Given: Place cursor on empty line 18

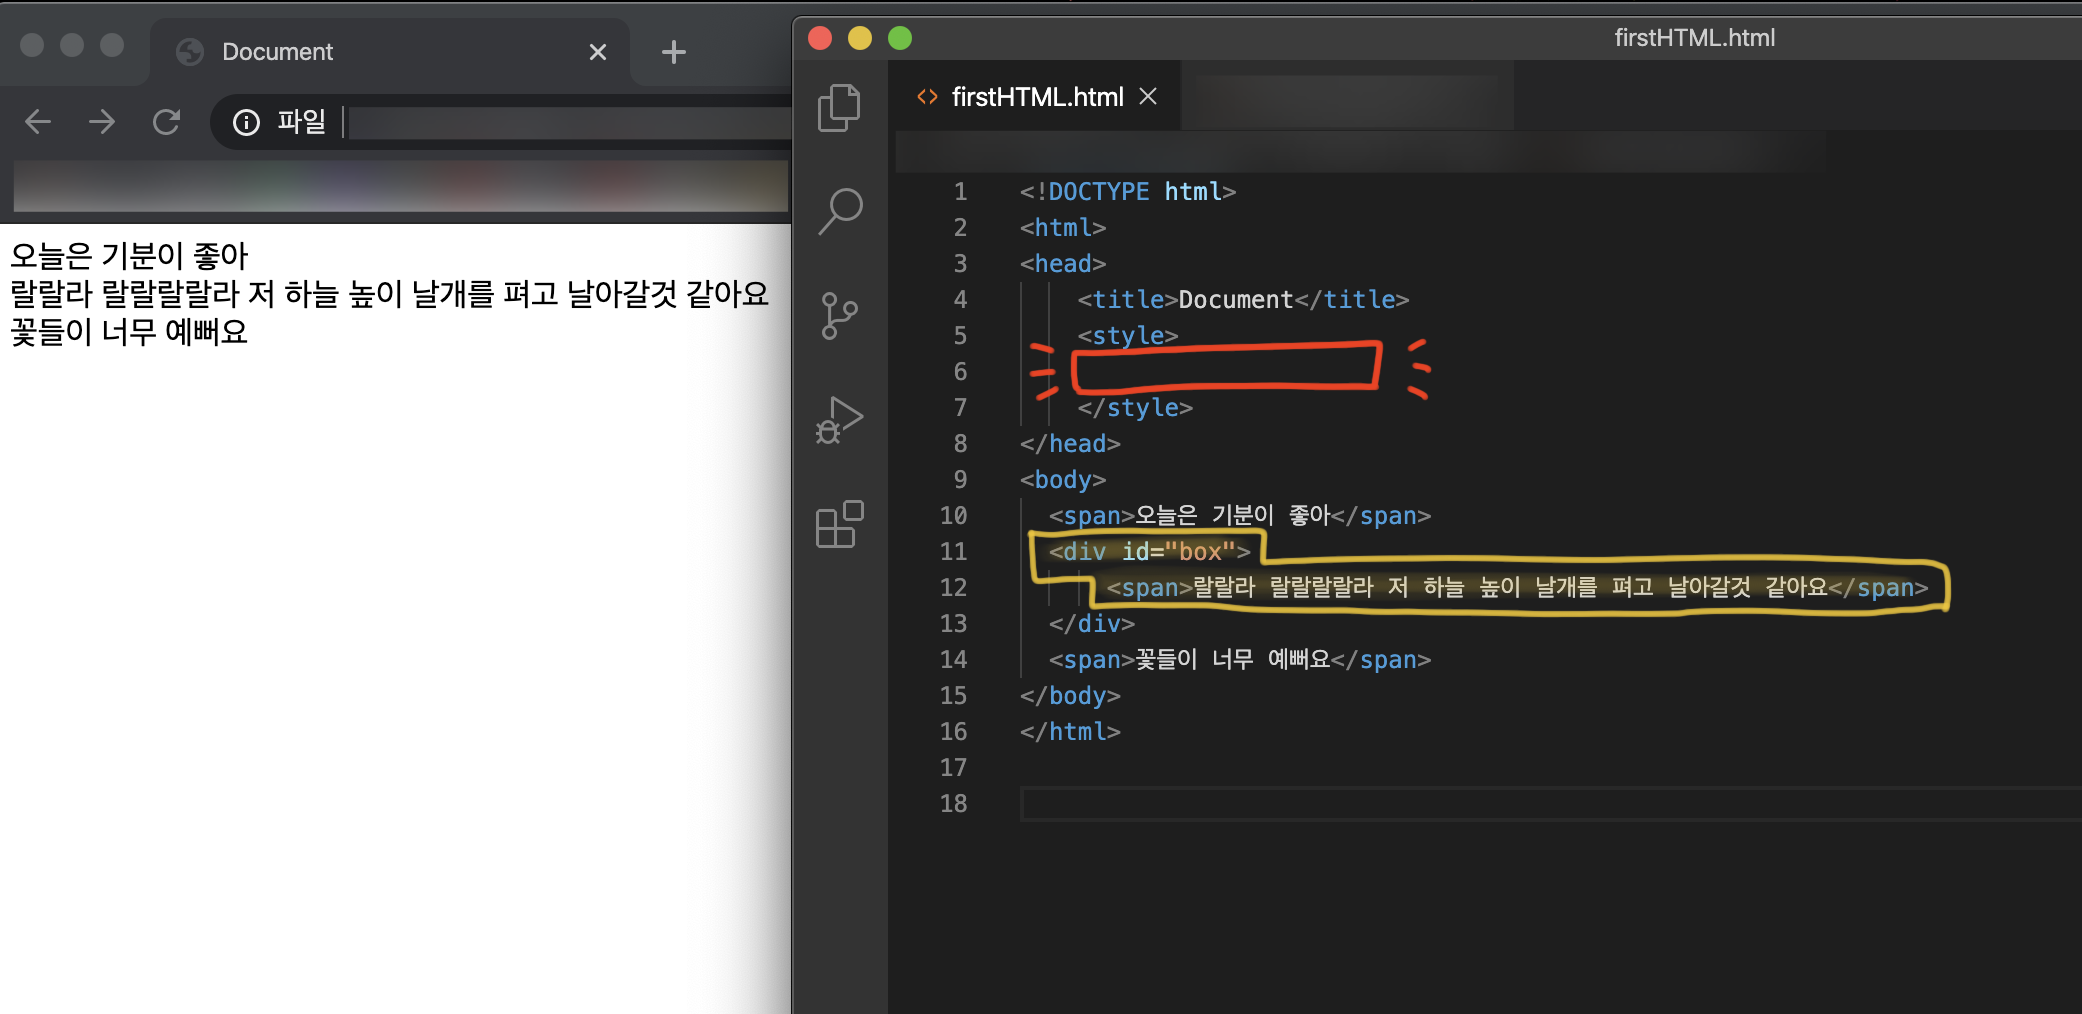Looking at the screenshot, I should (1550, 804).
